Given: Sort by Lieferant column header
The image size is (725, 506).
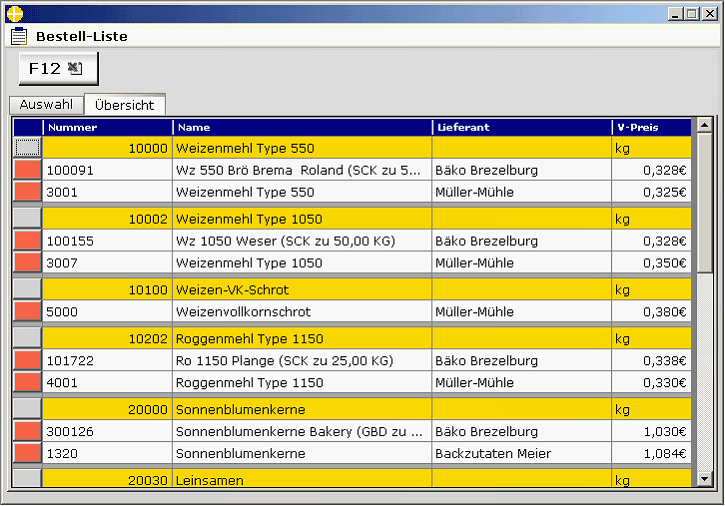Looking at the screenshot, I should pyautogui.click(x=522, y=127).
